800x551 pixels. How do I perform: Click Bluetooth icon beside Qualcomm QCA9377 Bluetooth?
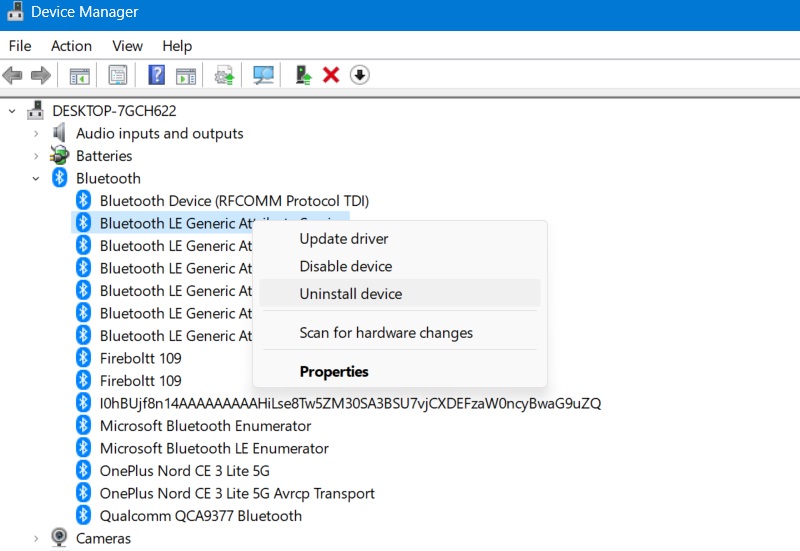coord(83,515)
